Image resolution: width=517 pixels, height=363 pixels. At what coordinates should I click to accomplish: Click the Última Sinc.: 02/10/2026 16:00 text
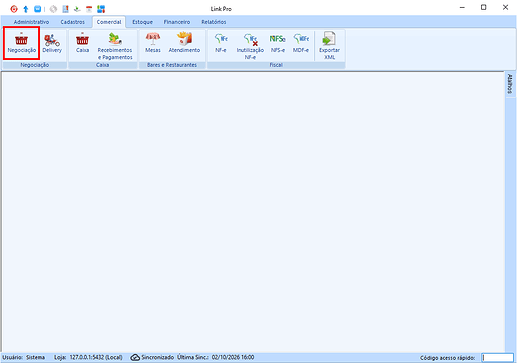click(215, 357)
